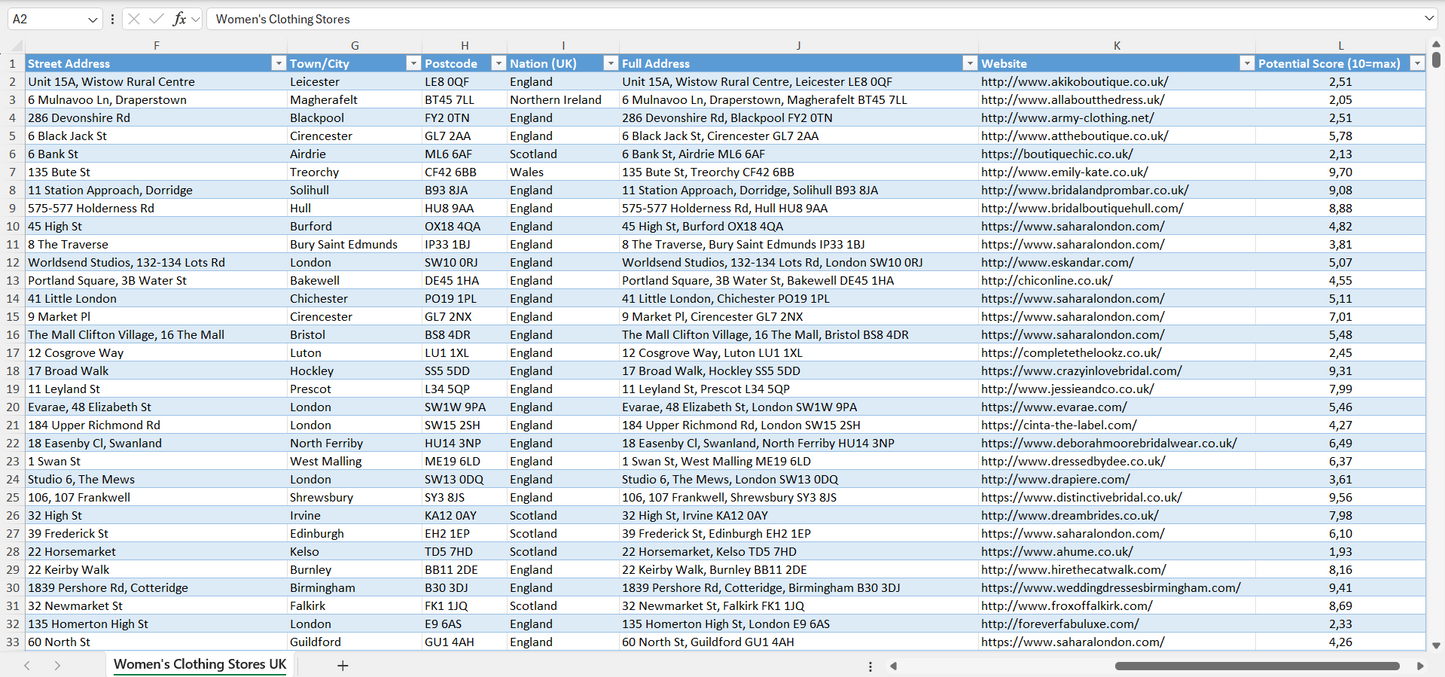Click the website http://chiconline.co.uk/
This screenshot has width=1445, height=677.
click(1046, 280)
